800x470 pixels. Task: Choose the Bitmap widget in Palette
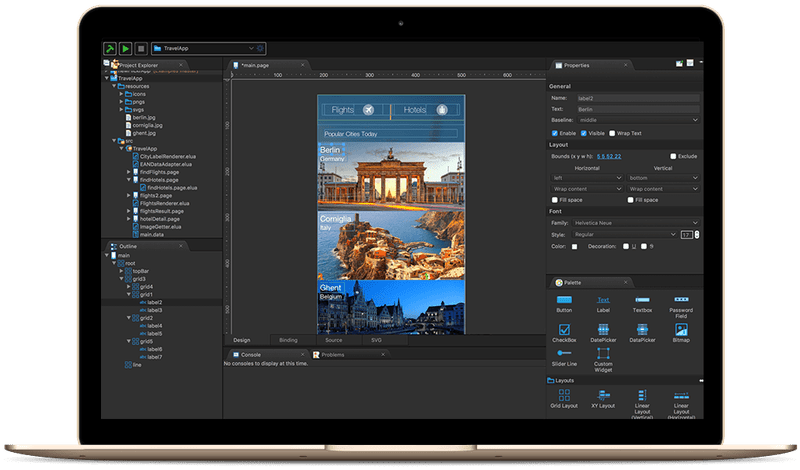point(681,333)
